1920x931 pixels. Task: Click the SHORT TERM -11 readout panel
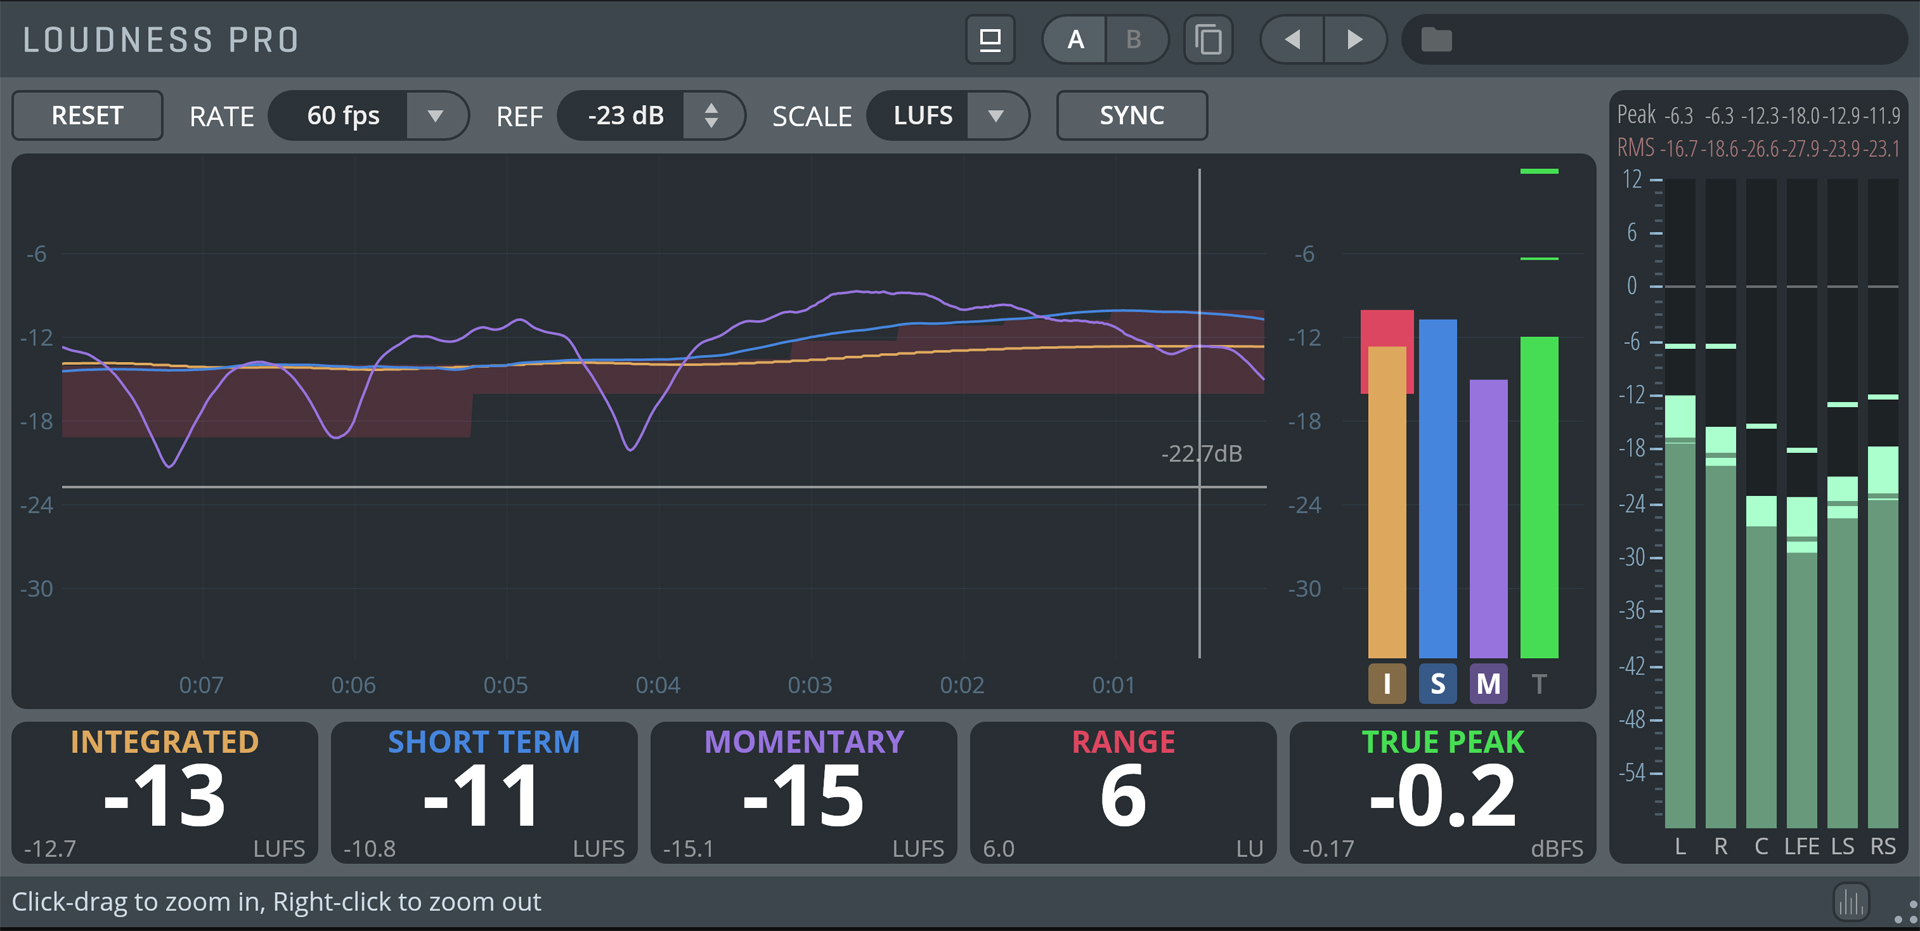point(484,793)
